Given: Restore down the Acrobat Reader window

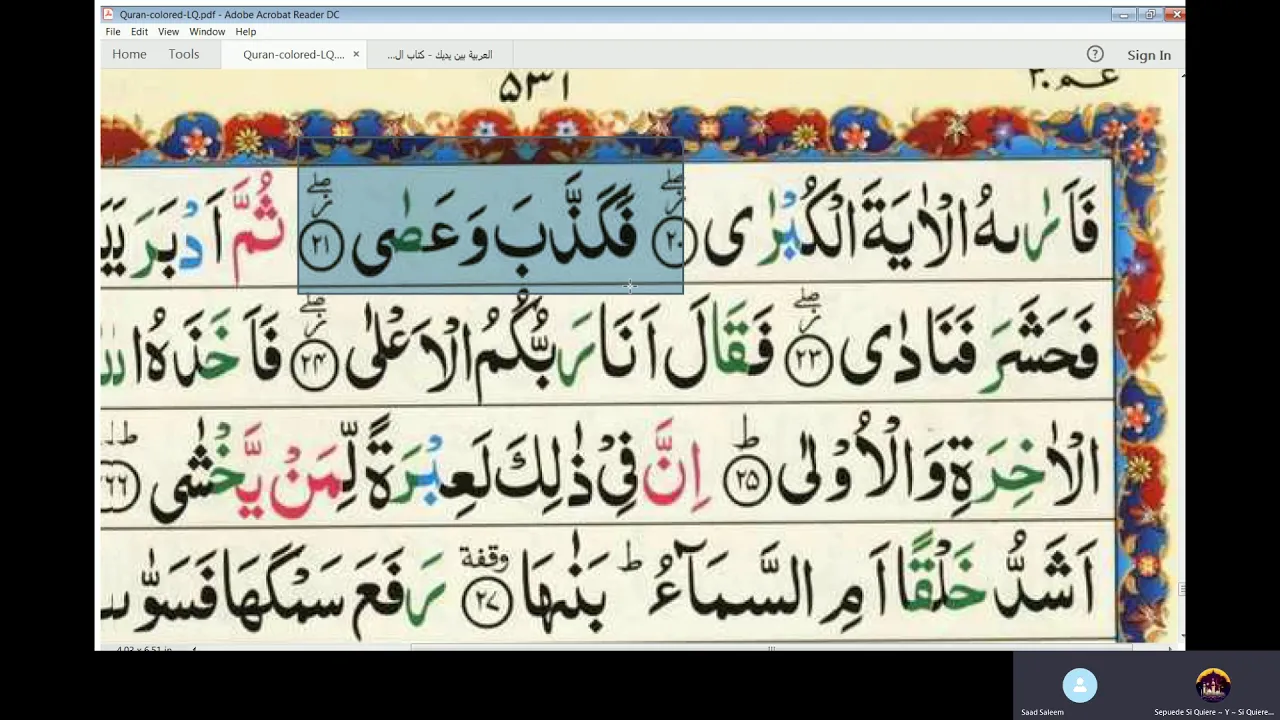Looking at the screenshot, I should [1150, 14].
